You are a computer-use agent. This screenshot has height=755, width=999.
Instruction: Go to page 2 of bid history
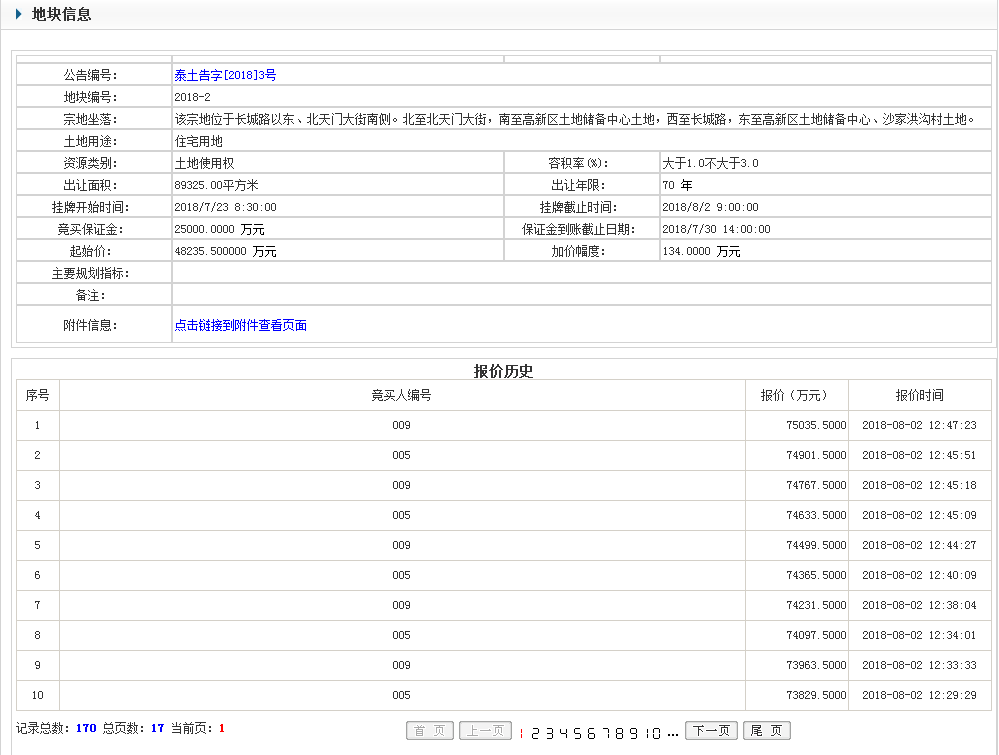tap(535, 733)
